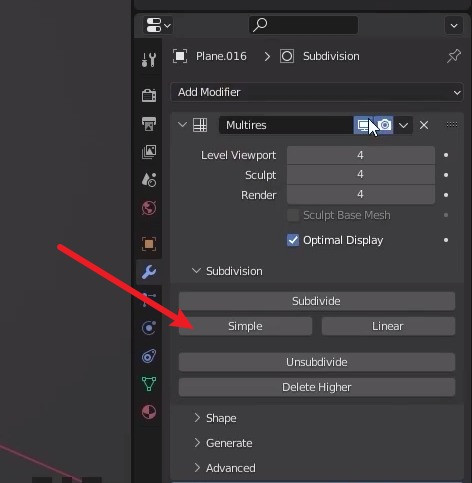
Task: Click the Subdivide button
Action: point(317,301)
